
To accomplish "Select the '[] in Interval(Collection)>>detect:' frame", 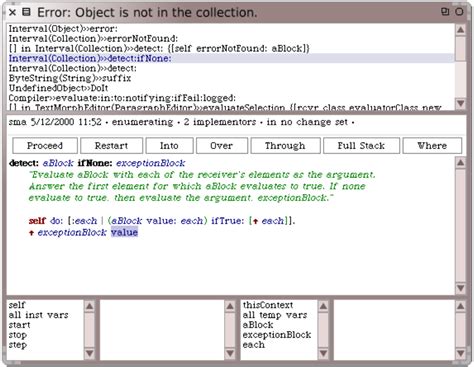I will tap(230, 49).
